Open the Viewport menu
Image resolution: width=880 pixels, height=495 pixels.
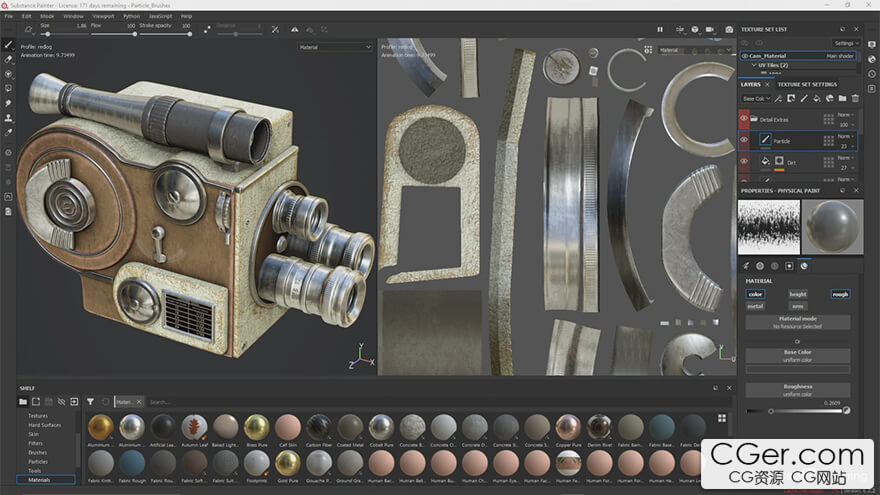pos(103,16)
